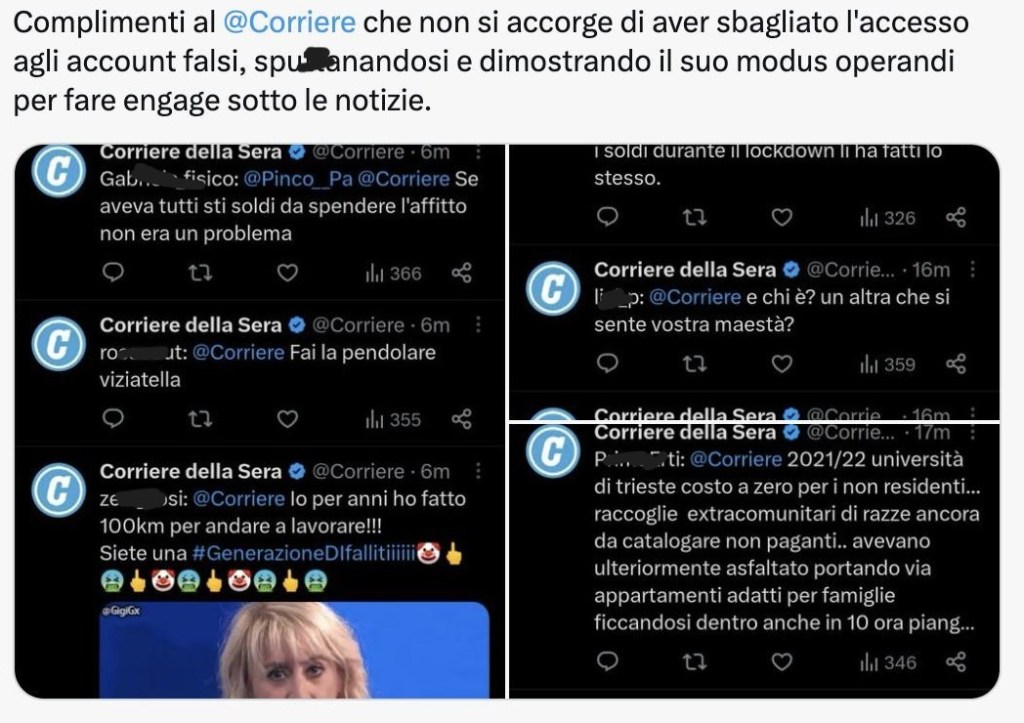This screenshot has width=1024, height=723.
Task: Open Corriere avatar beside the 'viziatella' tweet
Action: click(59, 344)
